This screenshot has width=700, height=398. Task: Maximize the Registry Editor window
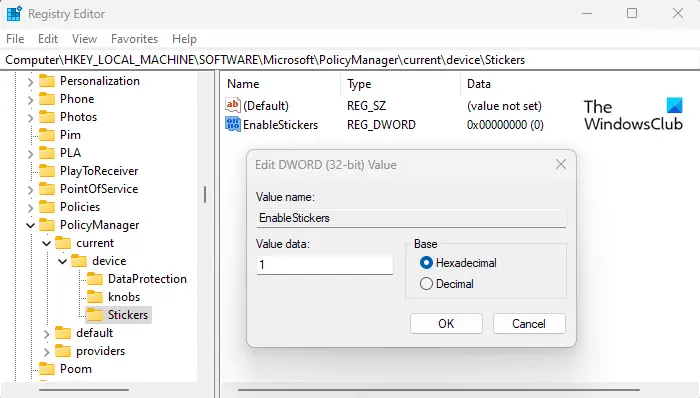(632, 13)
